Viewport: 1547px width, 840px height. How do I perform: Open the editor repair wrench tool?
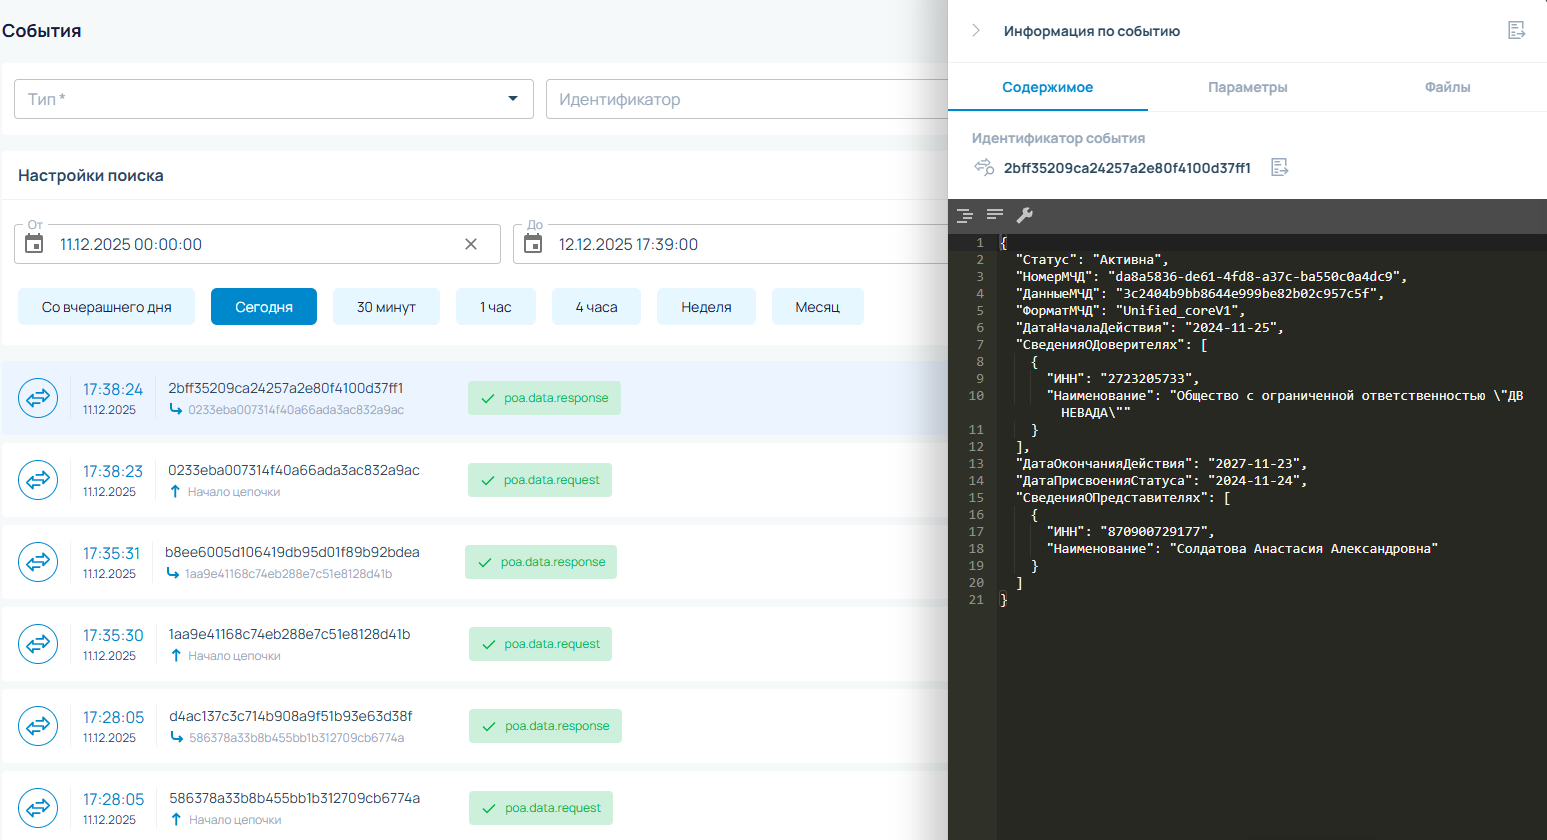coord(1024,215)
